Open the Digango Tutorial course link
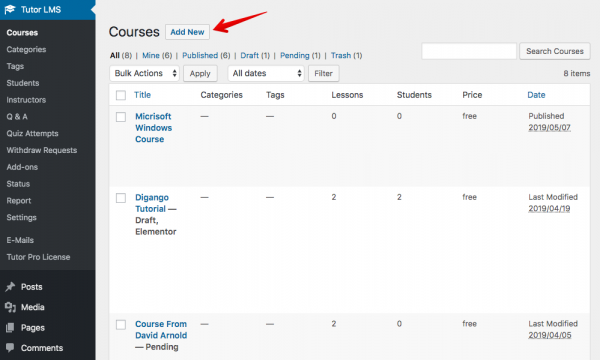The height and width of the screenshot is (360, 600). (152, 203)
